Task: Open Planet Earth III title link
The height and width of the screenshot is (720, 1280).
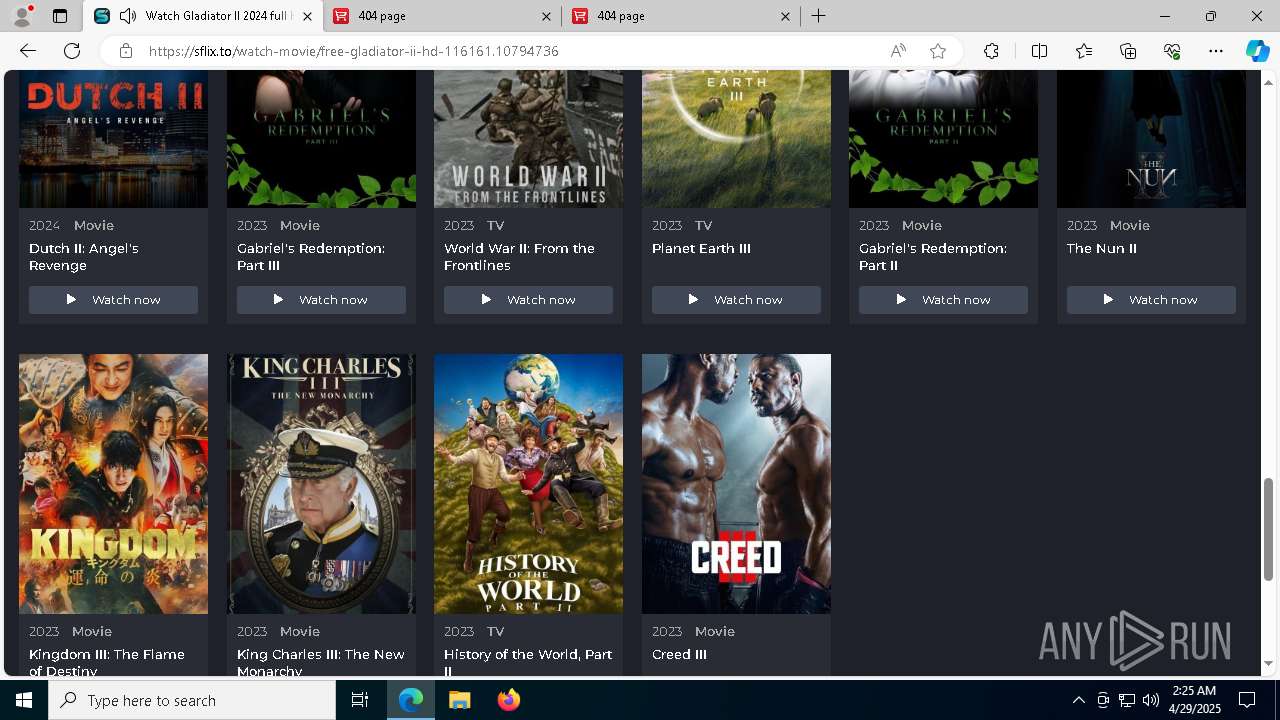Action: click(701, 248)
